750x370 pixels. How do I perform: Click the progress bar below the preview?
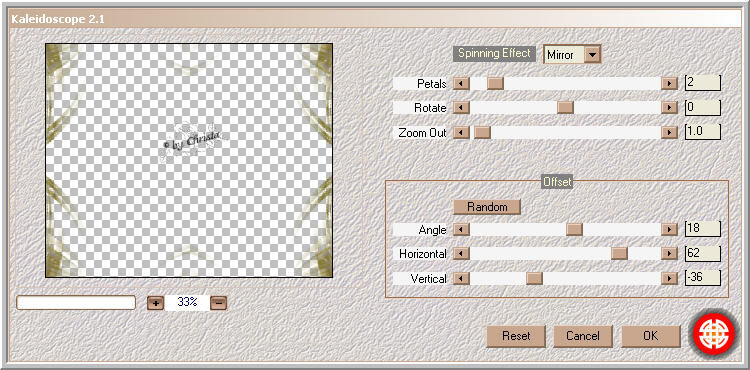tap(76, 303)
